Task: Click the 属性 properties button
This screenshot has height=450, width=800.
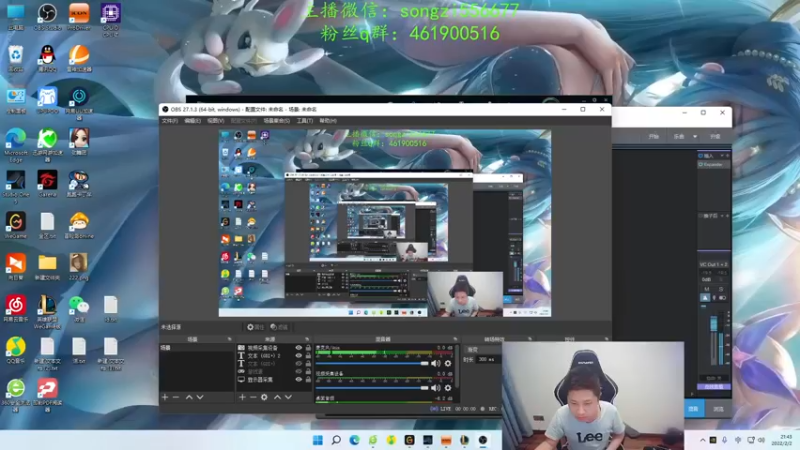Action: [x=255, y=327]
